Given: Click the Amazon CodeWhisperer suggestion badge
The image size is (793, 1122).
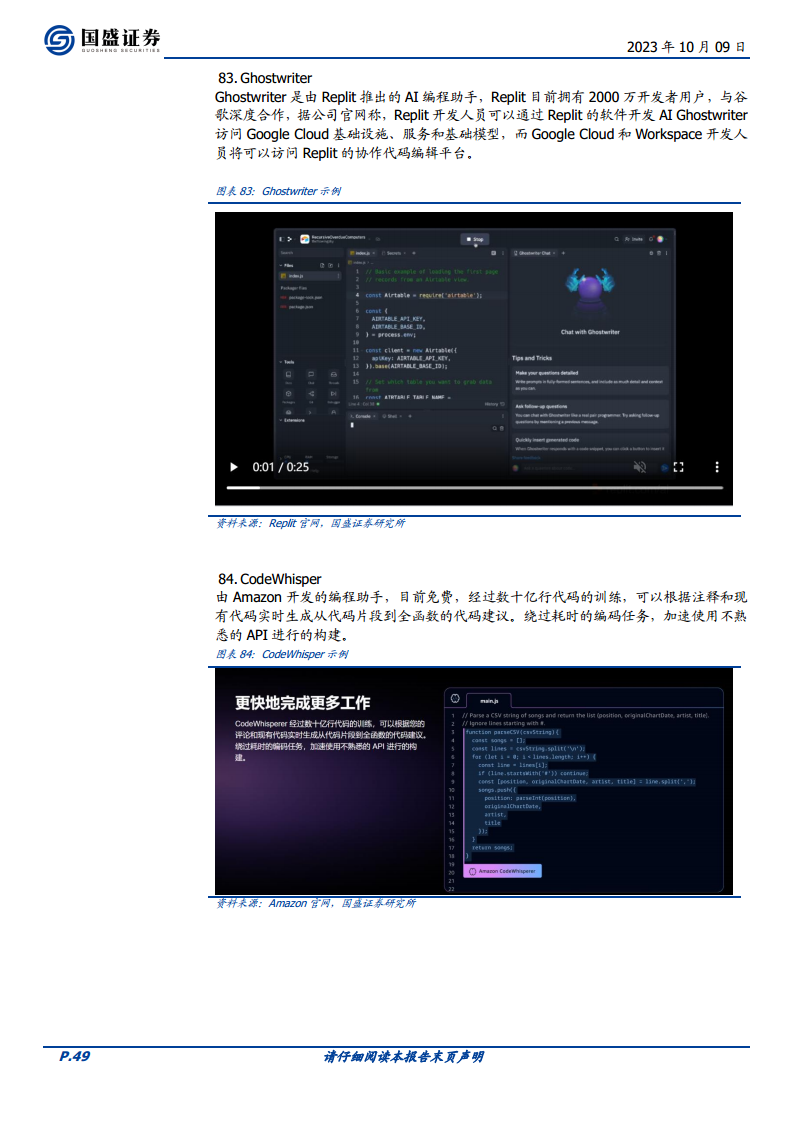Looking at the screenshot, I should coord(502,871).
